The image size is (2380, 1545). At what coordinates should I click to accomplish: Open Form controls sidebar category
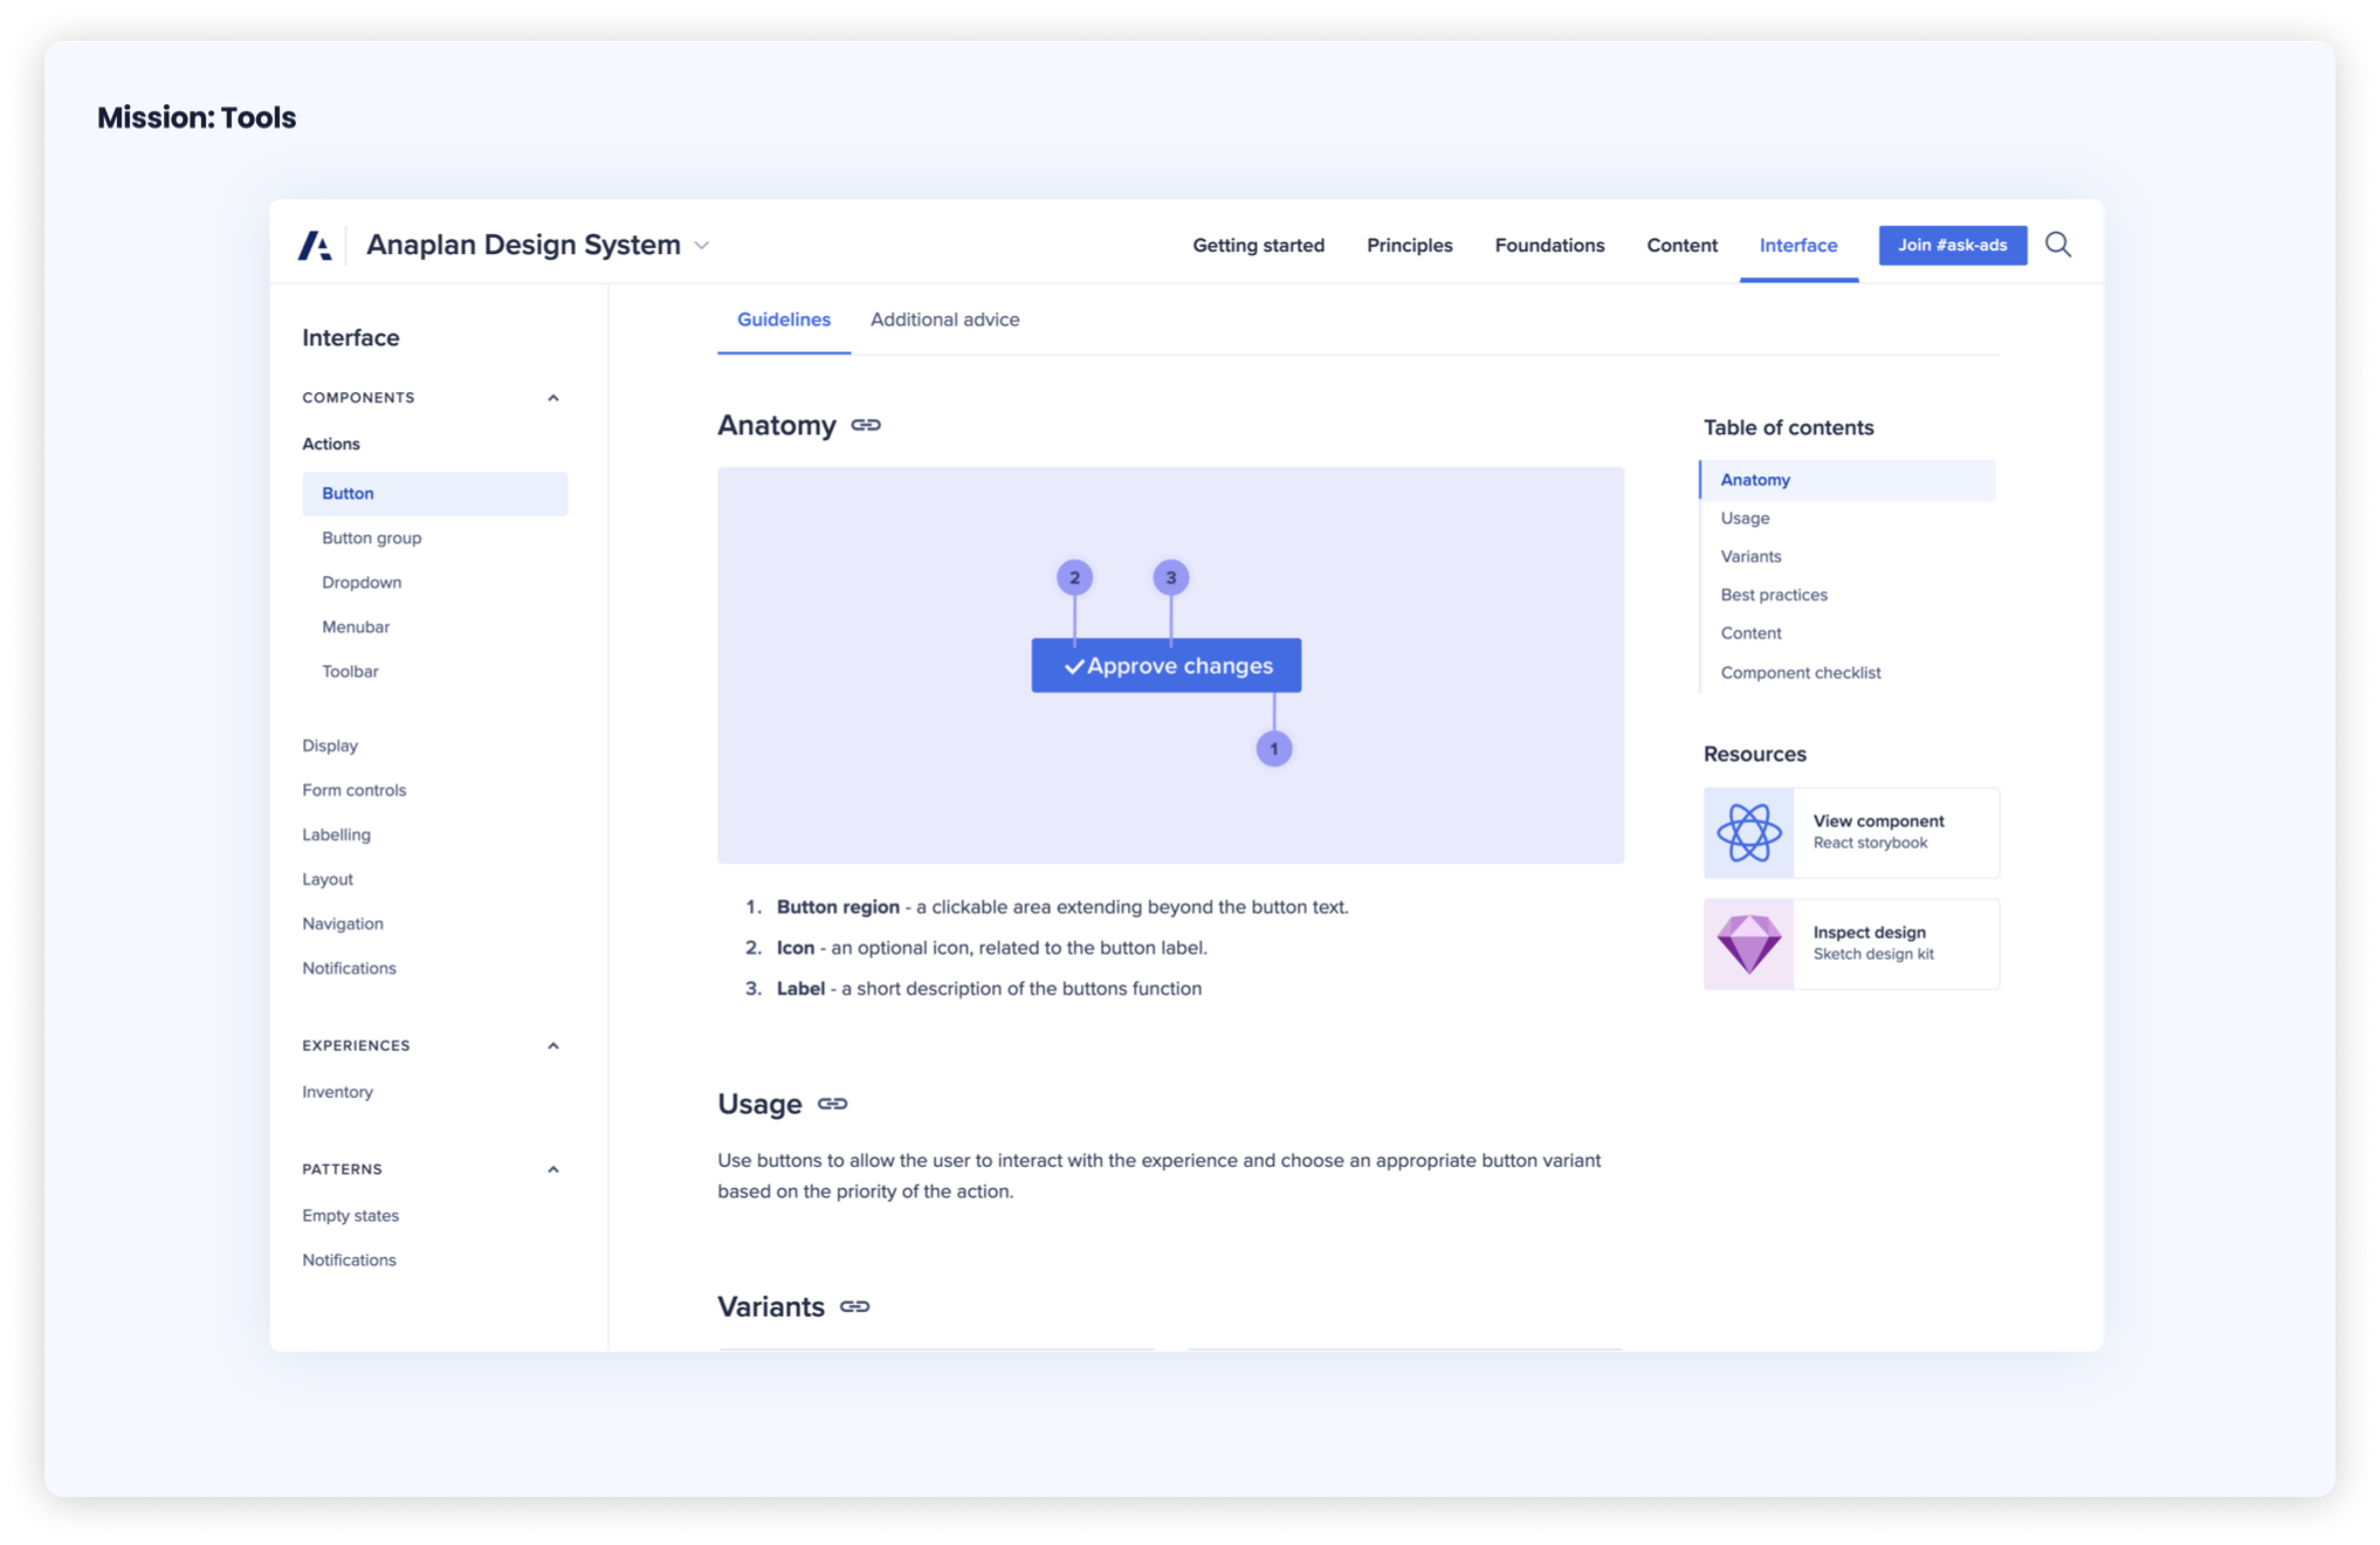[x=354, y=790]
